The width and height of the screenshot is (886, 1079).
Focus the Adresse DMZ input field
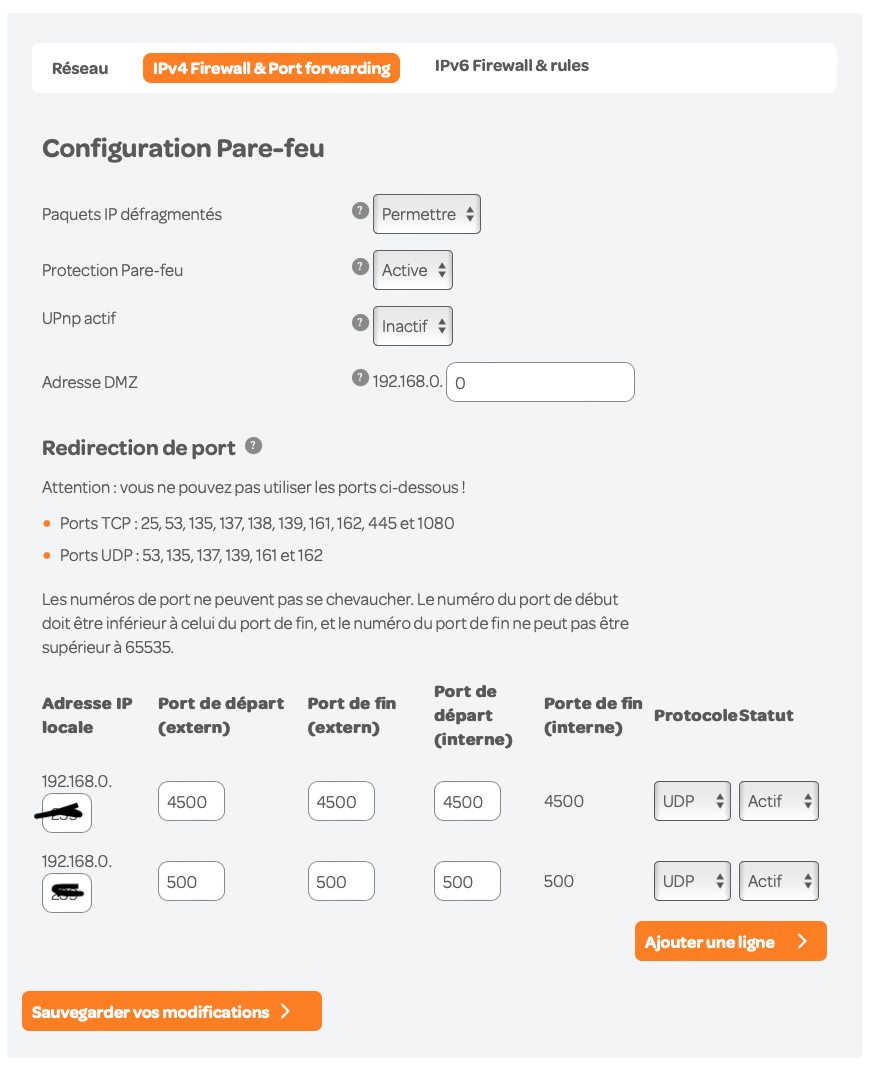click(540, 382)
